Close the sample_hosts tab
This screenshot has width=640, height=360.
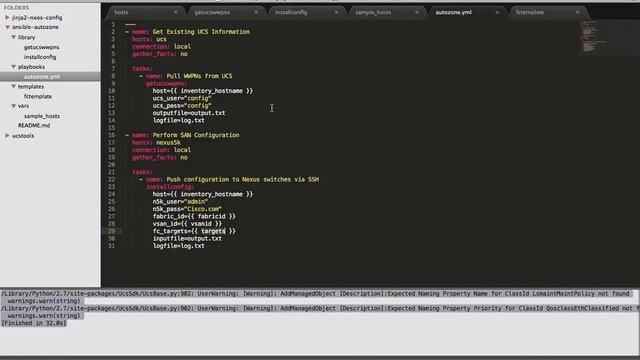pos(417,12)
